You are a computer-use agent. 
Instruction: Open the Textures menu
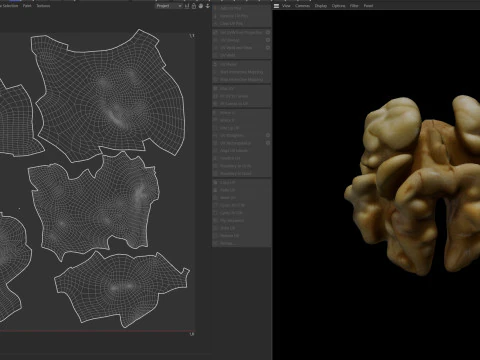point(43,6)
